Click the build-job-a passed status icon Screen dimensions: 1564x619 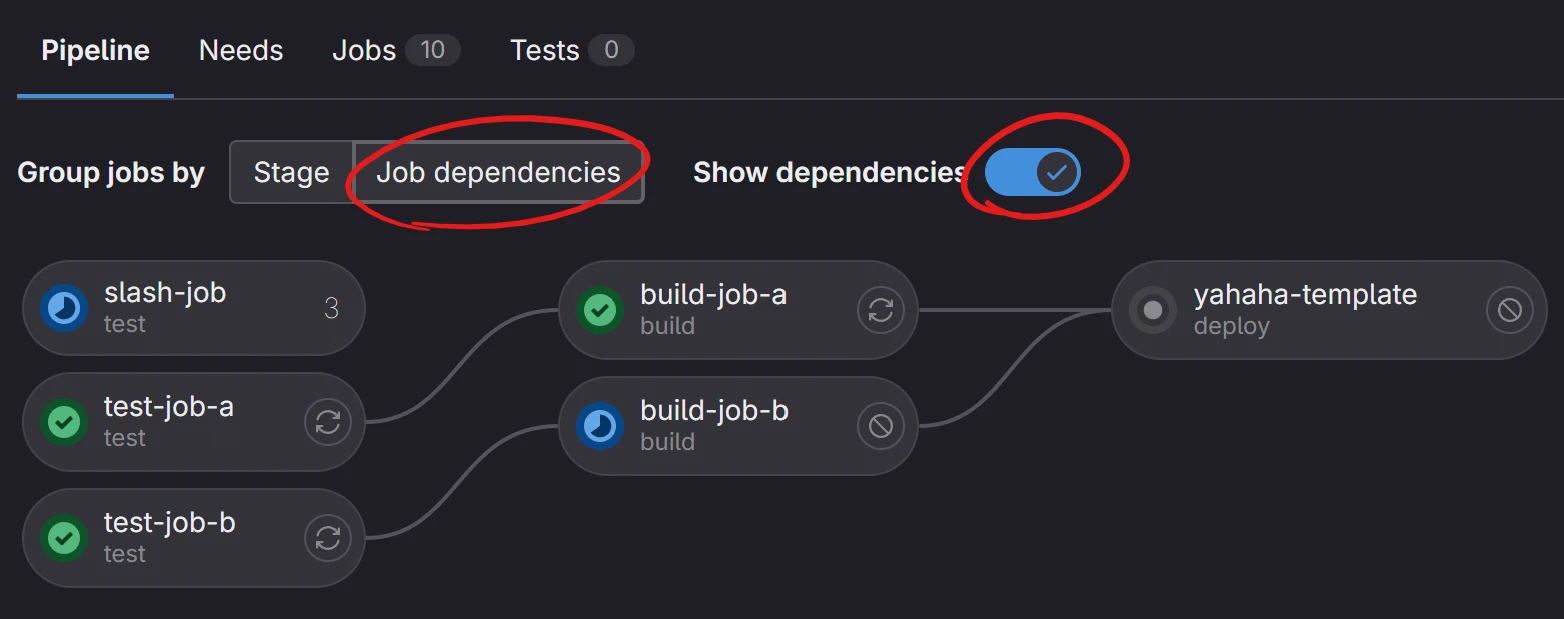600,310
